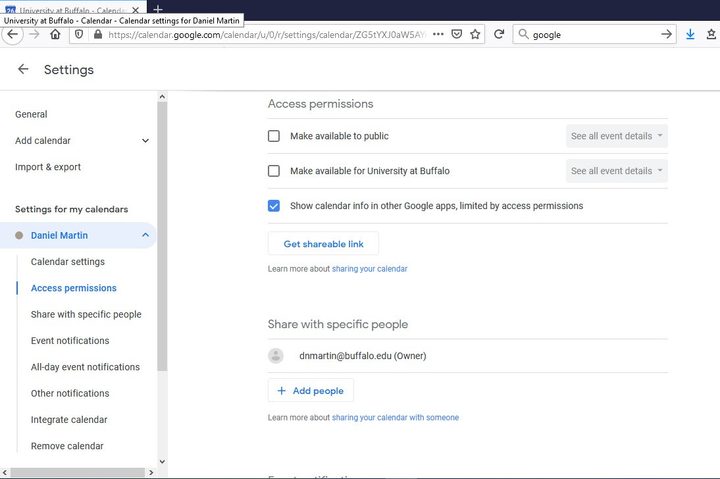
Task: Click the Access permissions section heading
Action: click(321, 104)
